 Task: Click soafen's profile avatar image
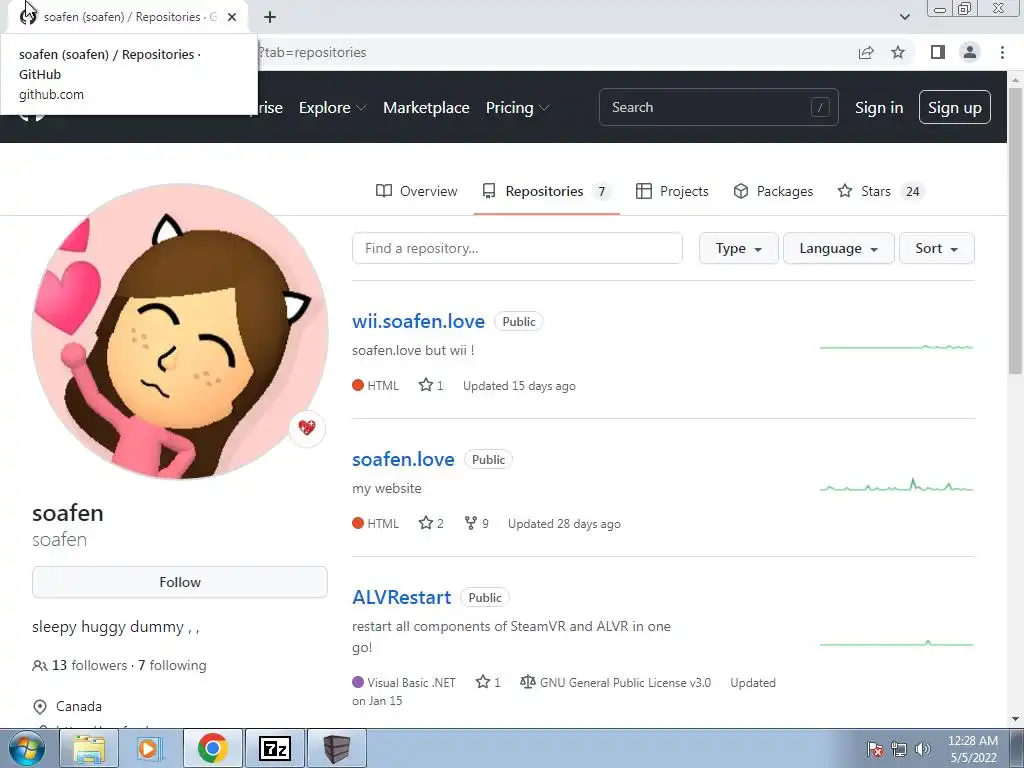tap(180, 331)
